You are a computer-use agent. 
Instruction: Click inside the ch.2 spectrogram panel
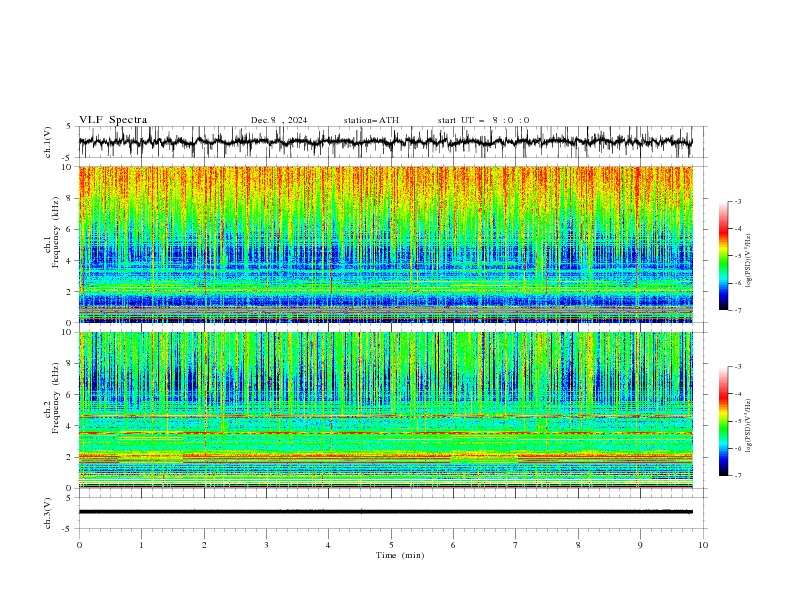385,410
